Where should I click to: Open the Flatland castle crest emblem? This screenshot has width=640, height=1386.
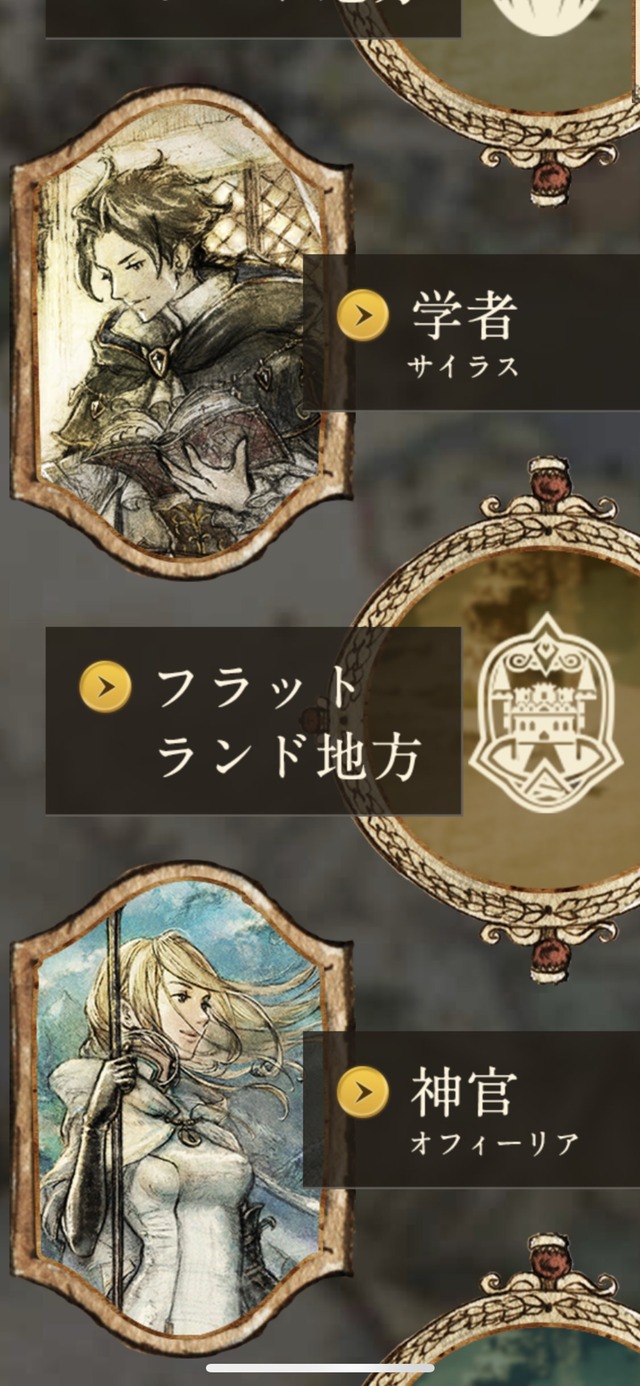point(545,713)
